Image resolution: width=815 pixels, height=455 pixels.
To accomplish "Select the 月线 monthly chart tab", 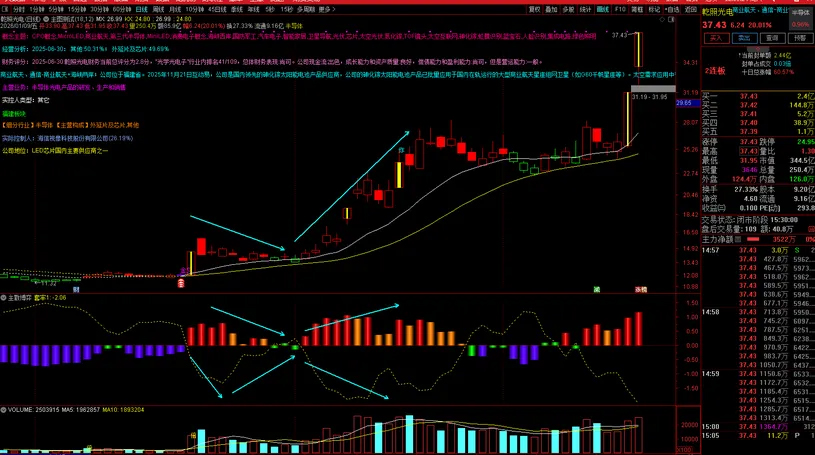I will coord(176,9).
